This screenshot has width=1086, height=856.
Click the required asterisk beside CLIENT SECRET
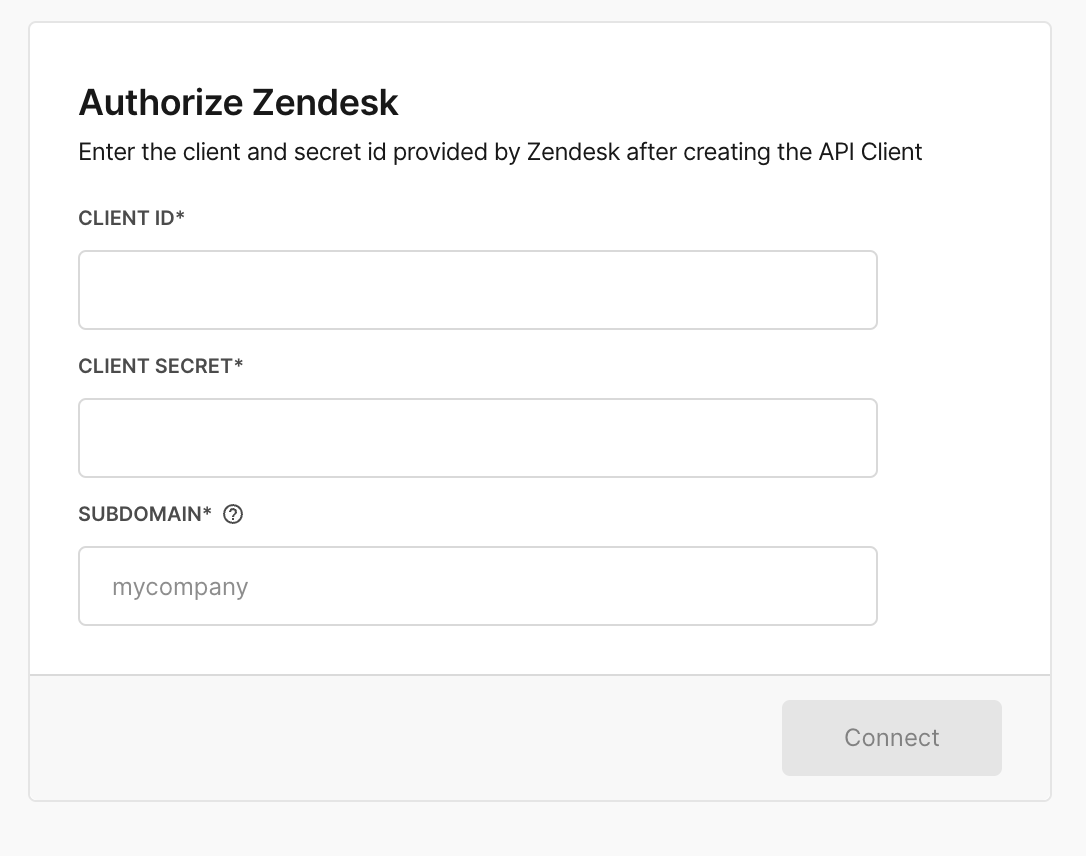(239, 365)
